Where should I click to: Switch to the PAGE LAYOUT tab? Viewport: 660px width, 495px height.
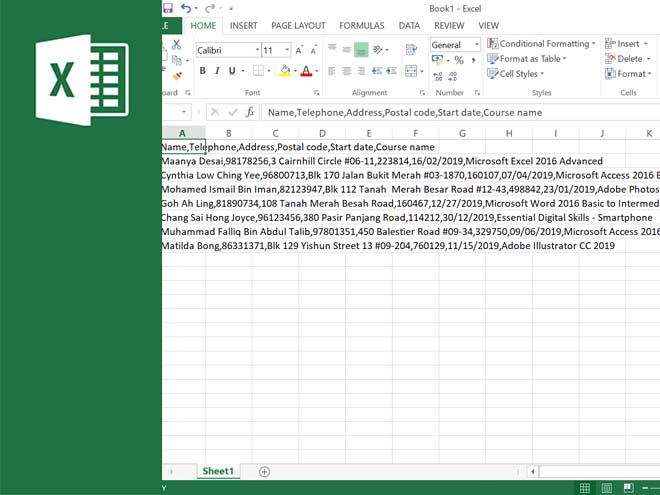(x=297, y=25)
